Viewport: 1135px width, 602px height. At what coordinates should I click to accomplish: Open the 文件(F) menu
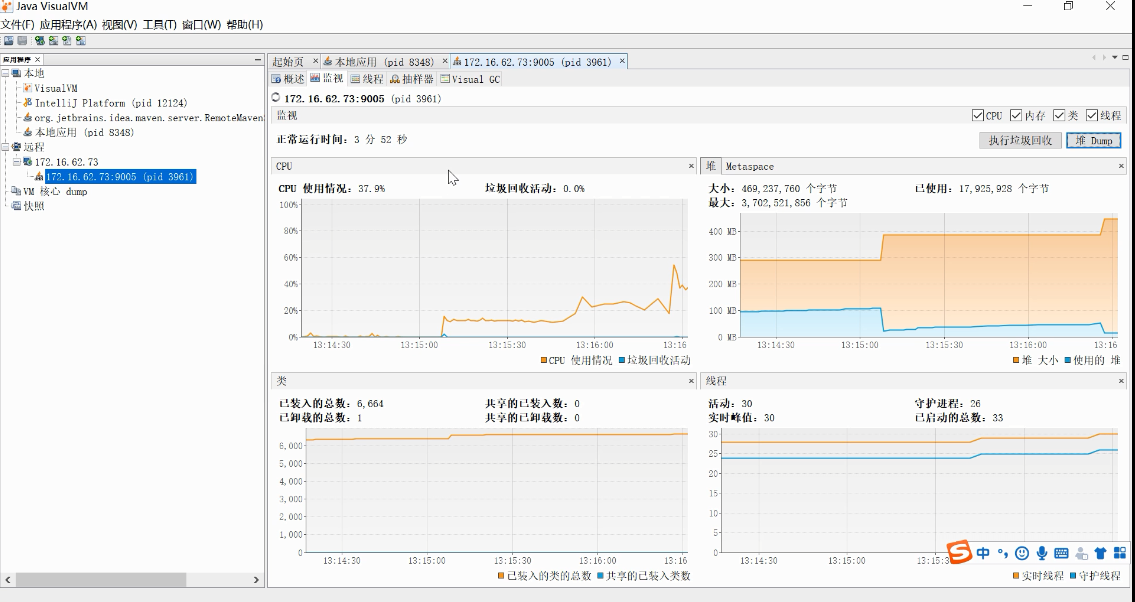coord(17,25)
